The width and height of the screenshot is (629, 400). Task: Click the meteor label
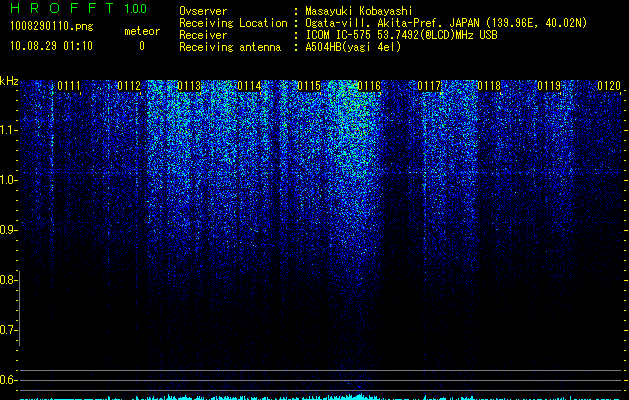[x=142, y=31]
